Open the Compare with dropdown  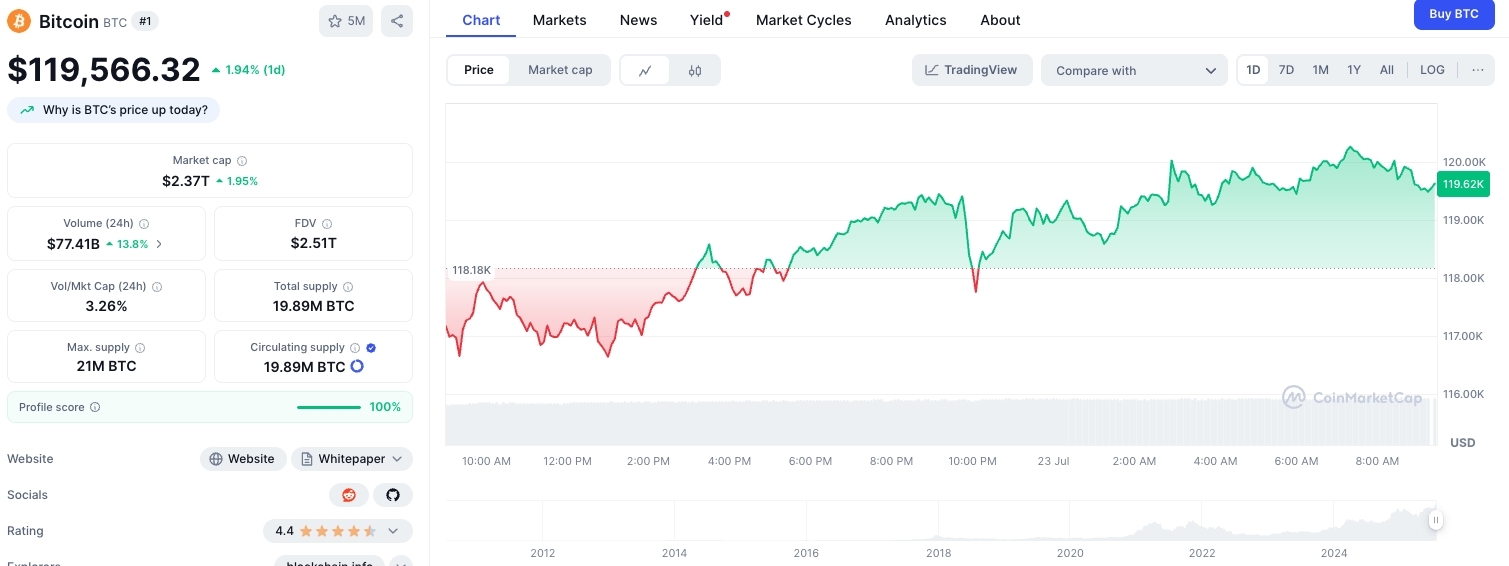1134,70
